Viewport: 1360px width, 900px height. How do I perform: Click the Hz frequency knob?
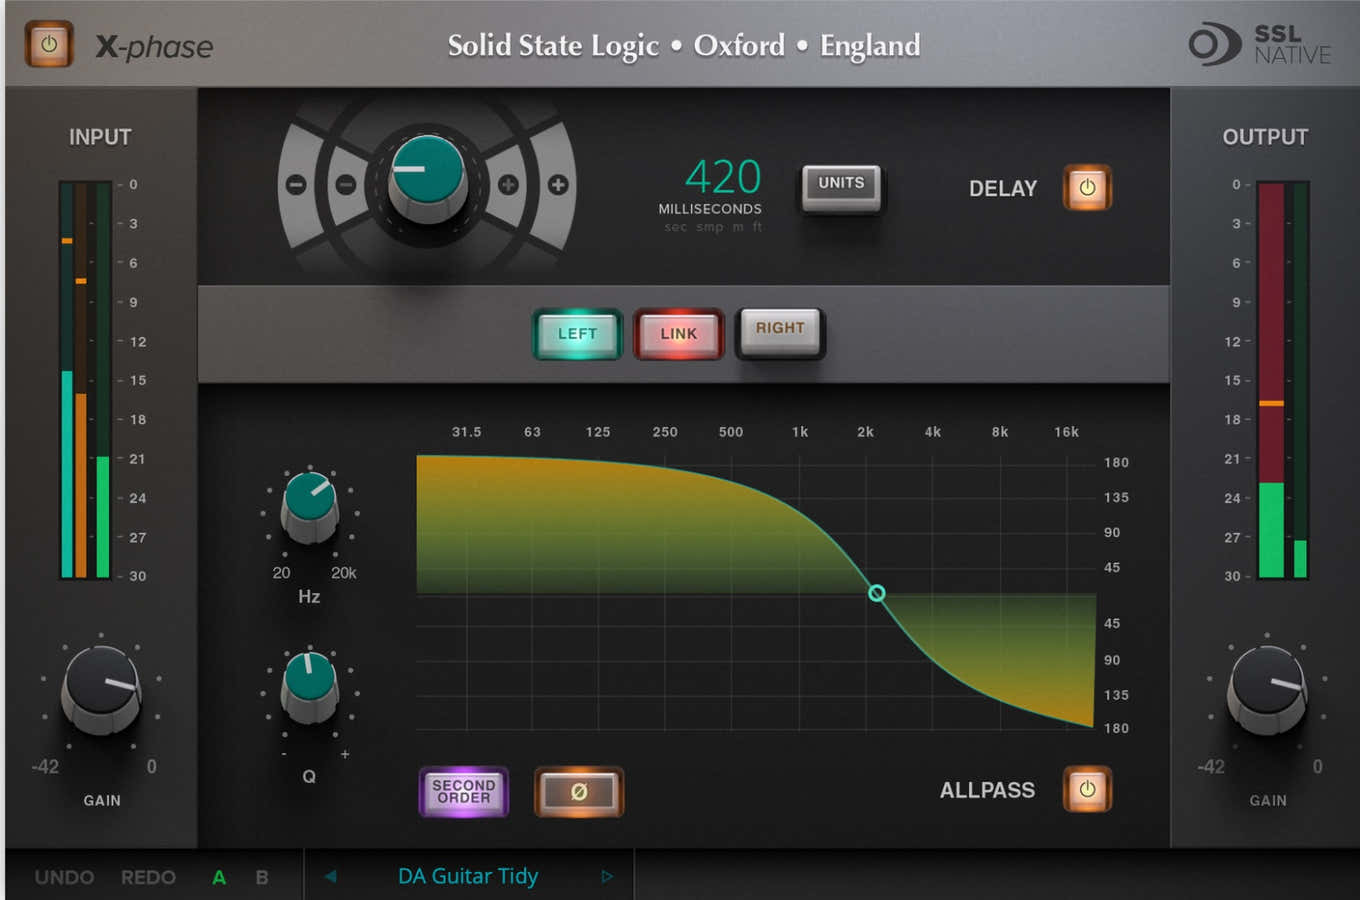(310, 507)
